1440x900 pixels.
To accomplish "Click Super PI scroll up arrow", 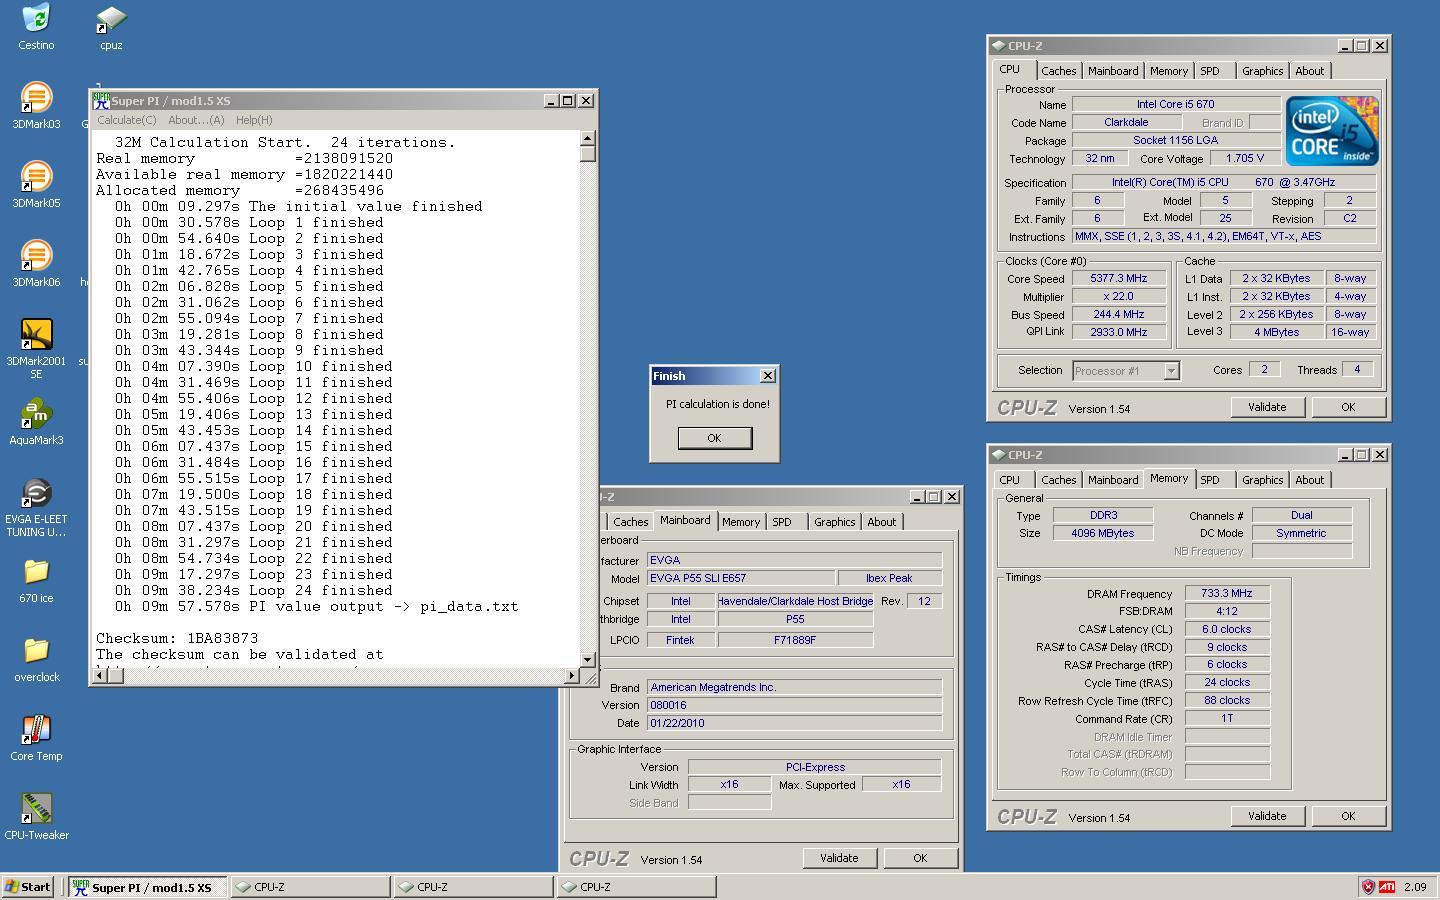I will 588,139.
